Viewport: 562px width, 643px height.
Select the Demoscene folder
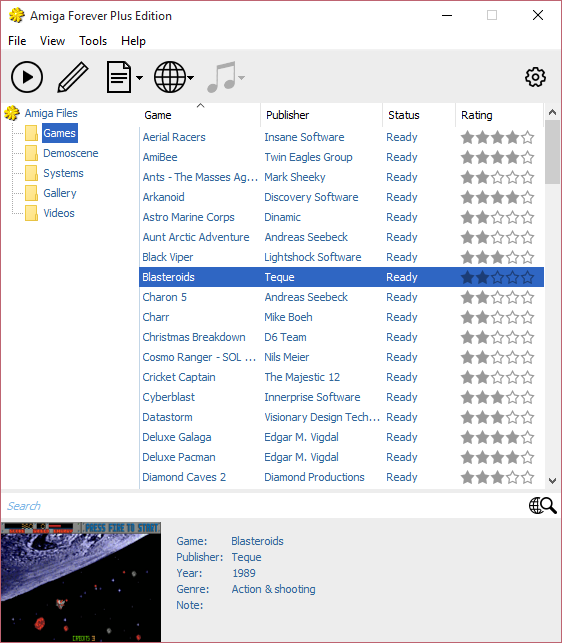click(71, 153)
